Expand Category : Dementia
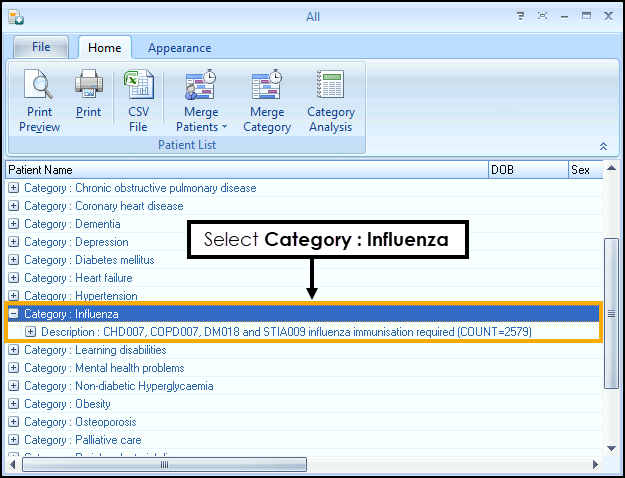 [x=14, y=224]
